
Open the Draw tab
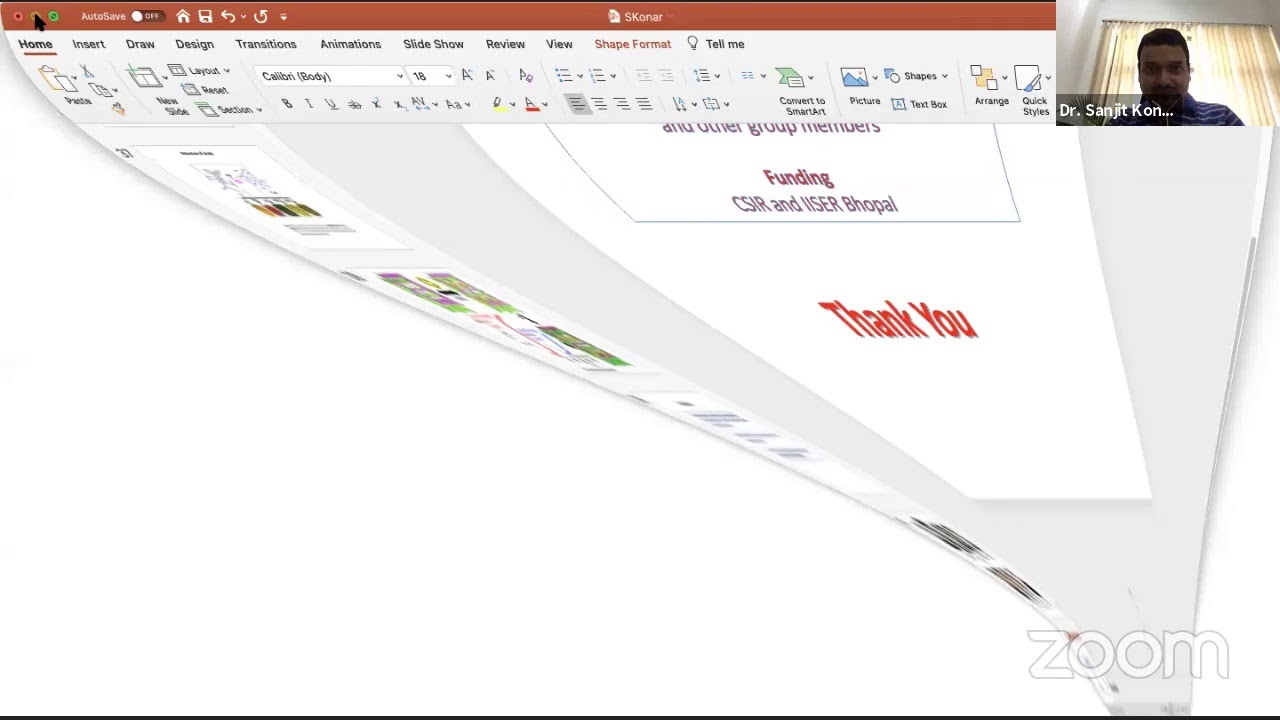click(x=140, y=44)
